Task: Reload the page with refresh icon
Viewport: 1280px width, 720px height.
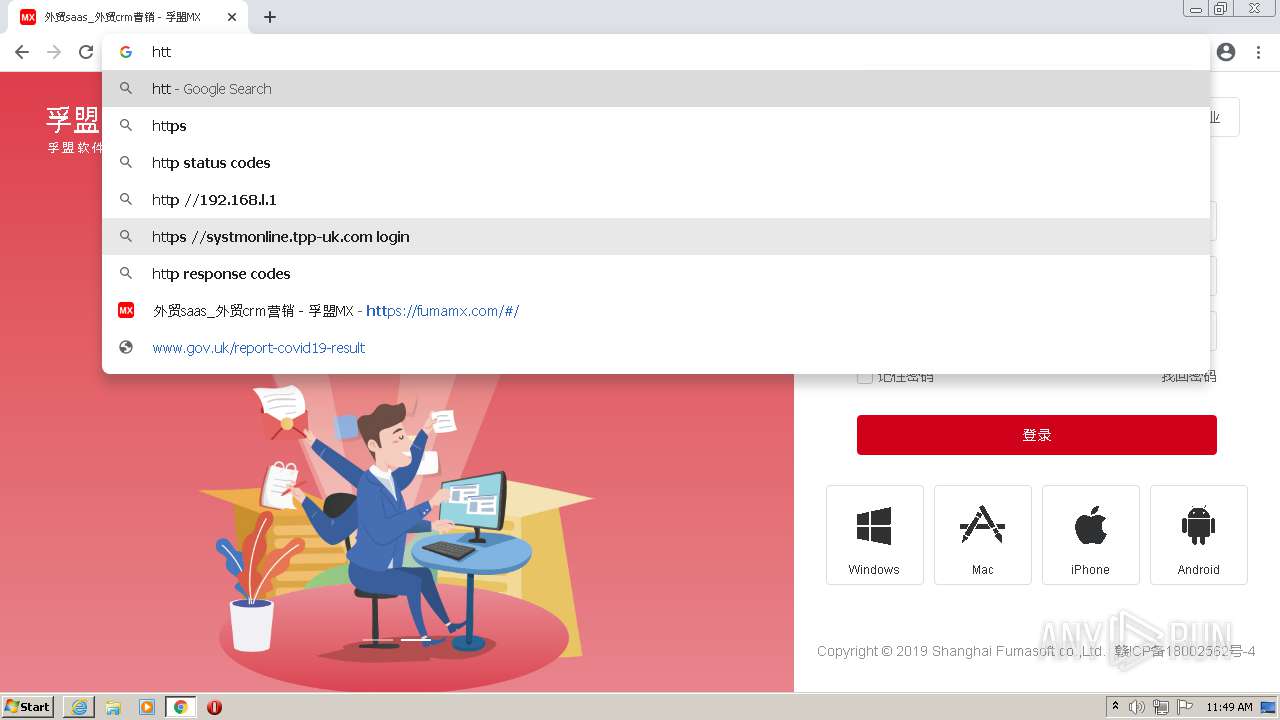Action: tap(86, 52)
